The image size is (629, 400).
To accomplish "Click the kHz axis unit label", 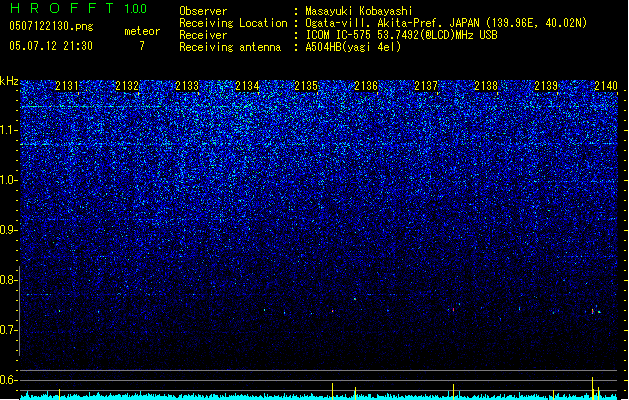I will (9, 81).
